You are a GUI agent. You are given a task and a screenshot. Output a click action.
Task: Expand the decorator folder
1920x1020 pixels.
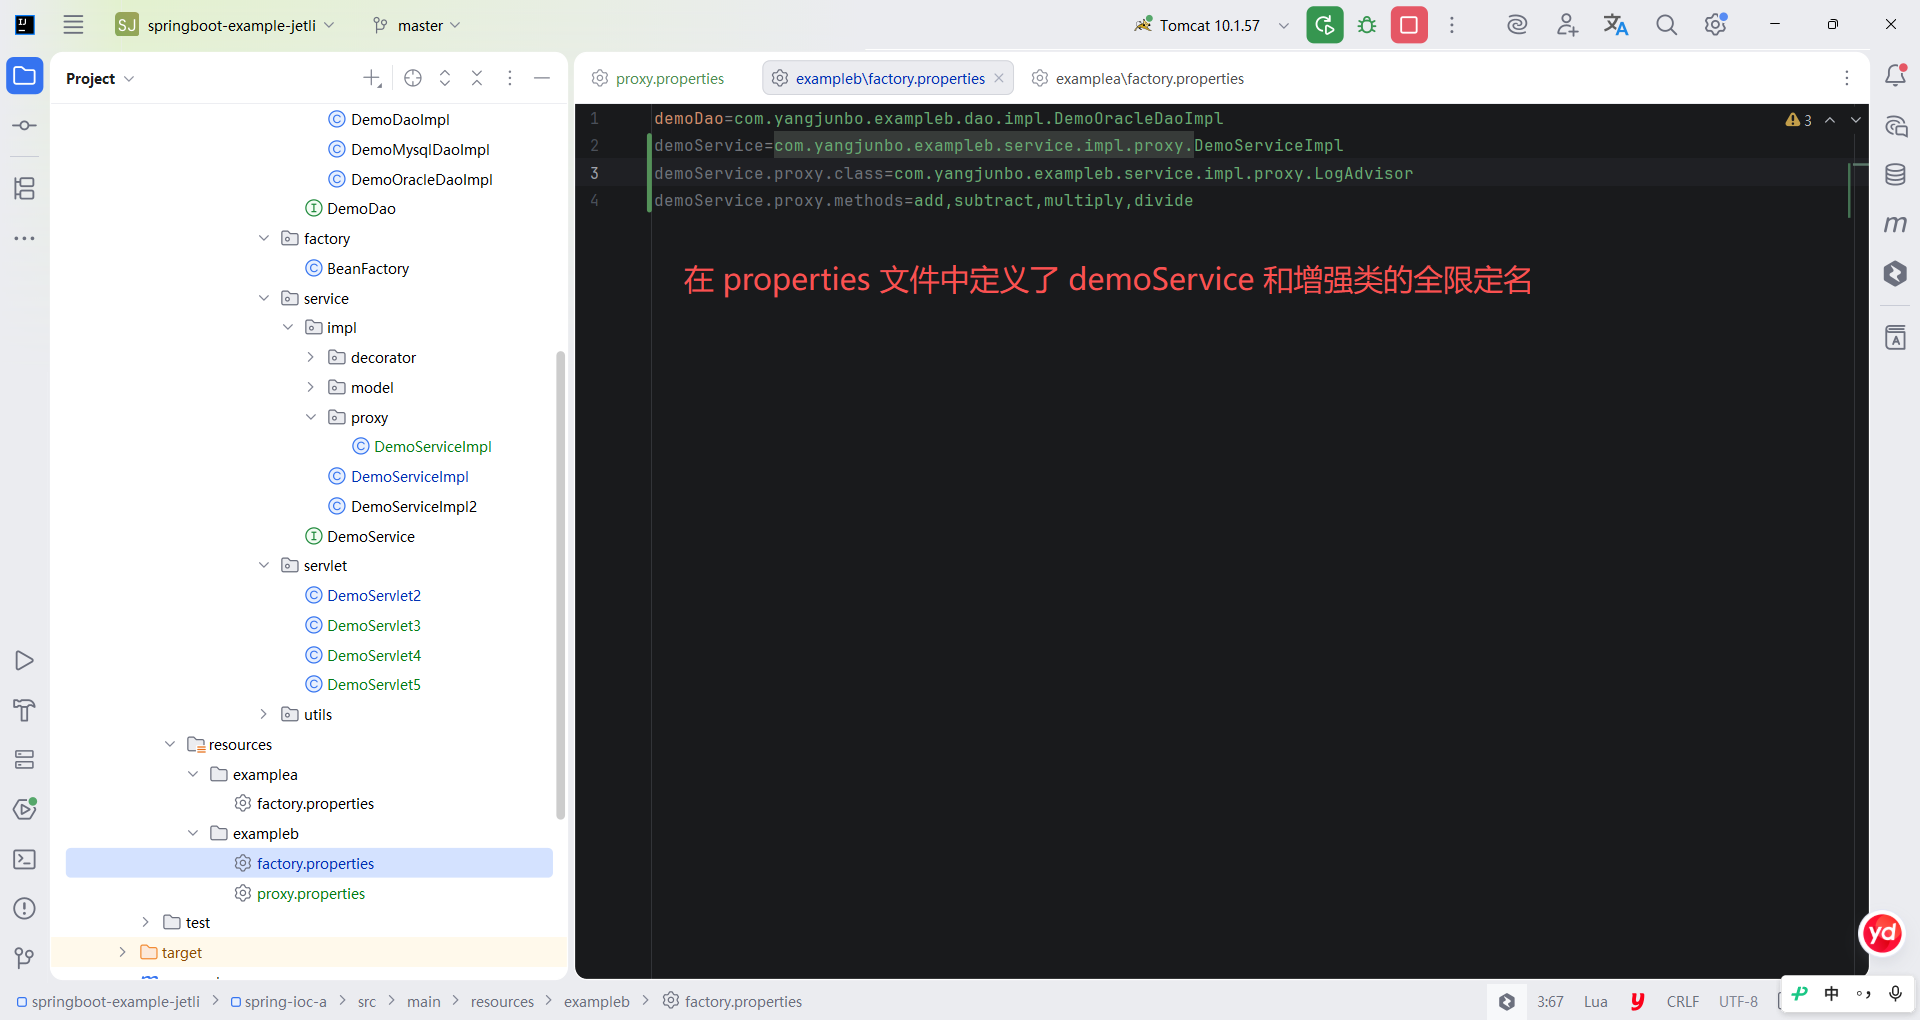pyautogui.click(x=310, y=357)
